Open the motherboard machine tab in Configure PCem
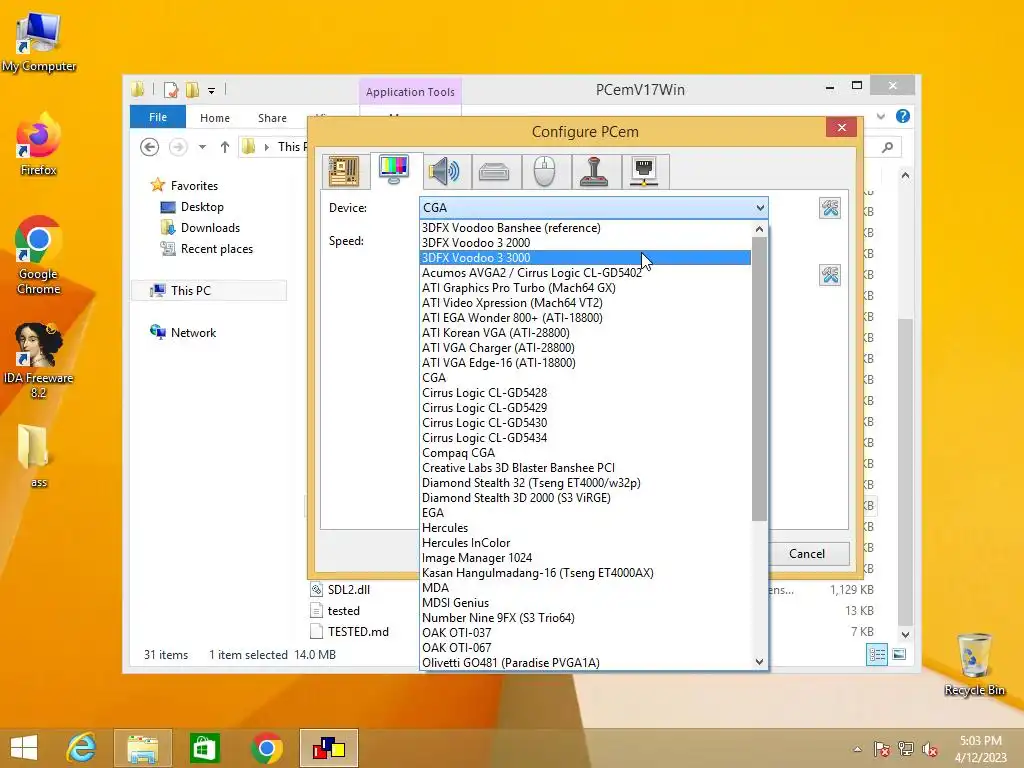Image resolution: width=1024 pixels, height=768 pixels. coord(344,172)
